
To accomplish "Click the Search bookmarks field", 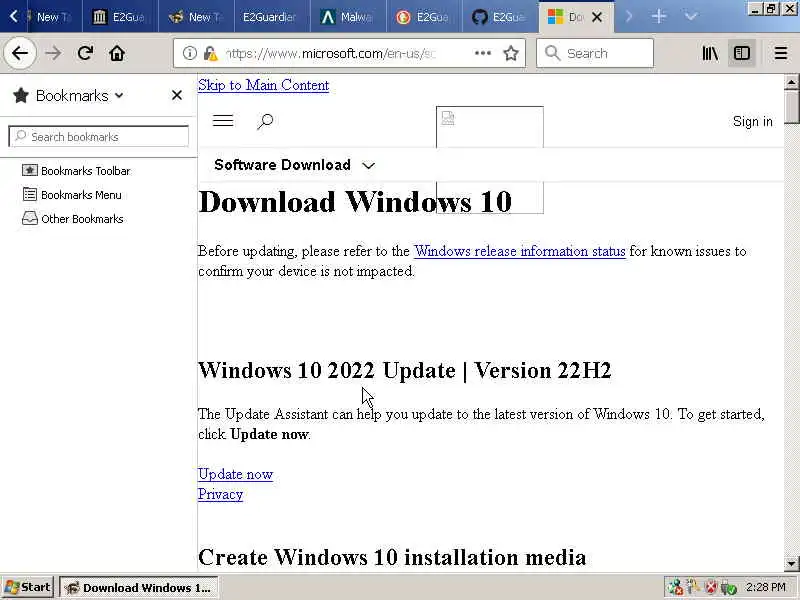I will 98,137.
